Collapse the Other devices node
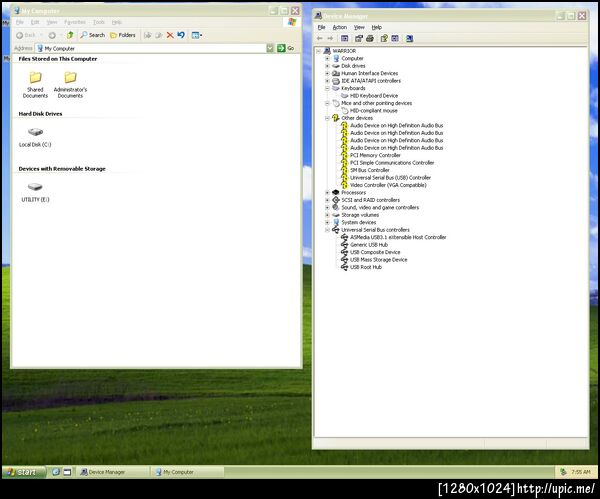600x499 pixels. pos(327,118)
